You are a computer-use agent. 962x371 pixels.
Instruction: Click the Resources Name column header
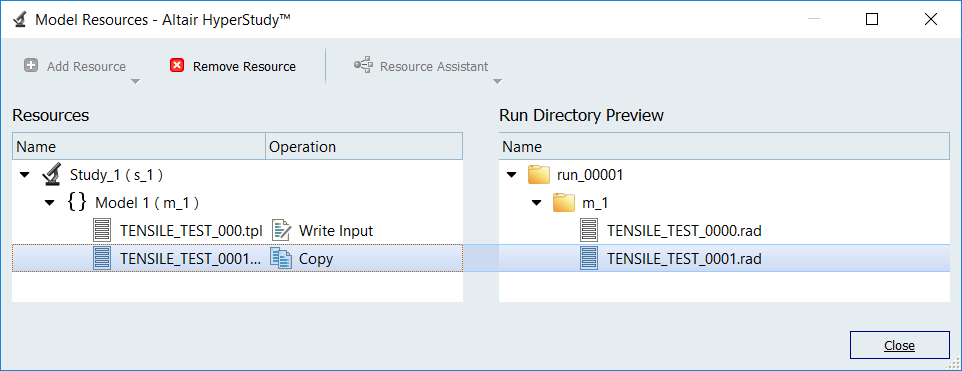(139, 147)
